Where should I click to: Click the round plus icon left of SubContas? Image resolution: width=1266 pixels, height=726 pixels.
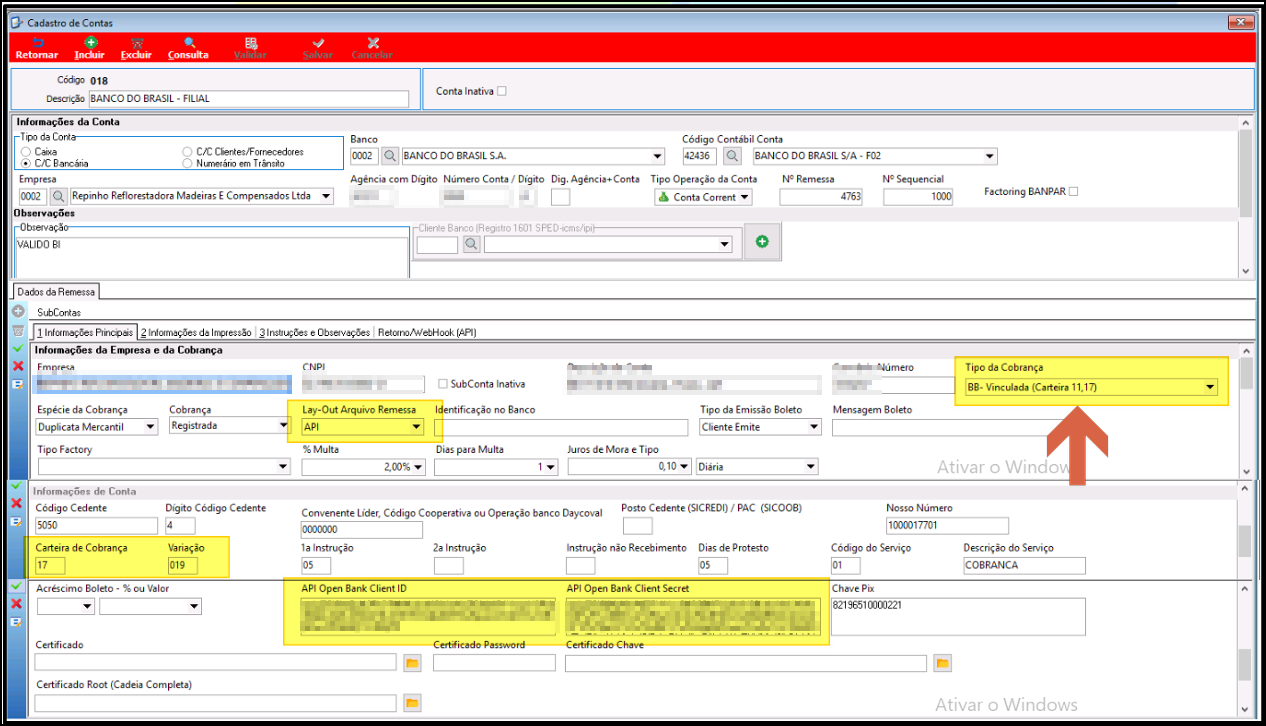(18, 312)
